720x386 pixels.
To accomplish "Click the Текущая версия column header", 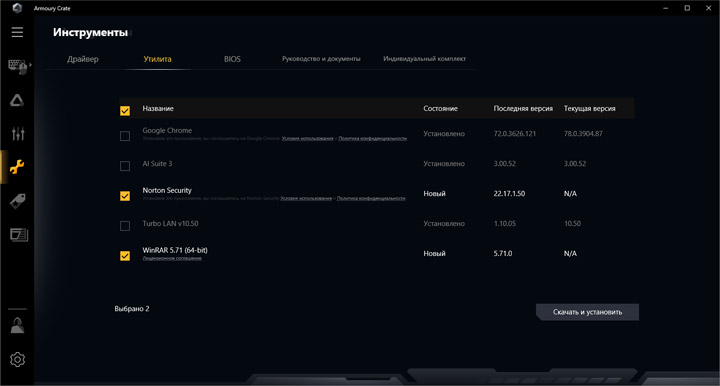I will tap(590, 108).
